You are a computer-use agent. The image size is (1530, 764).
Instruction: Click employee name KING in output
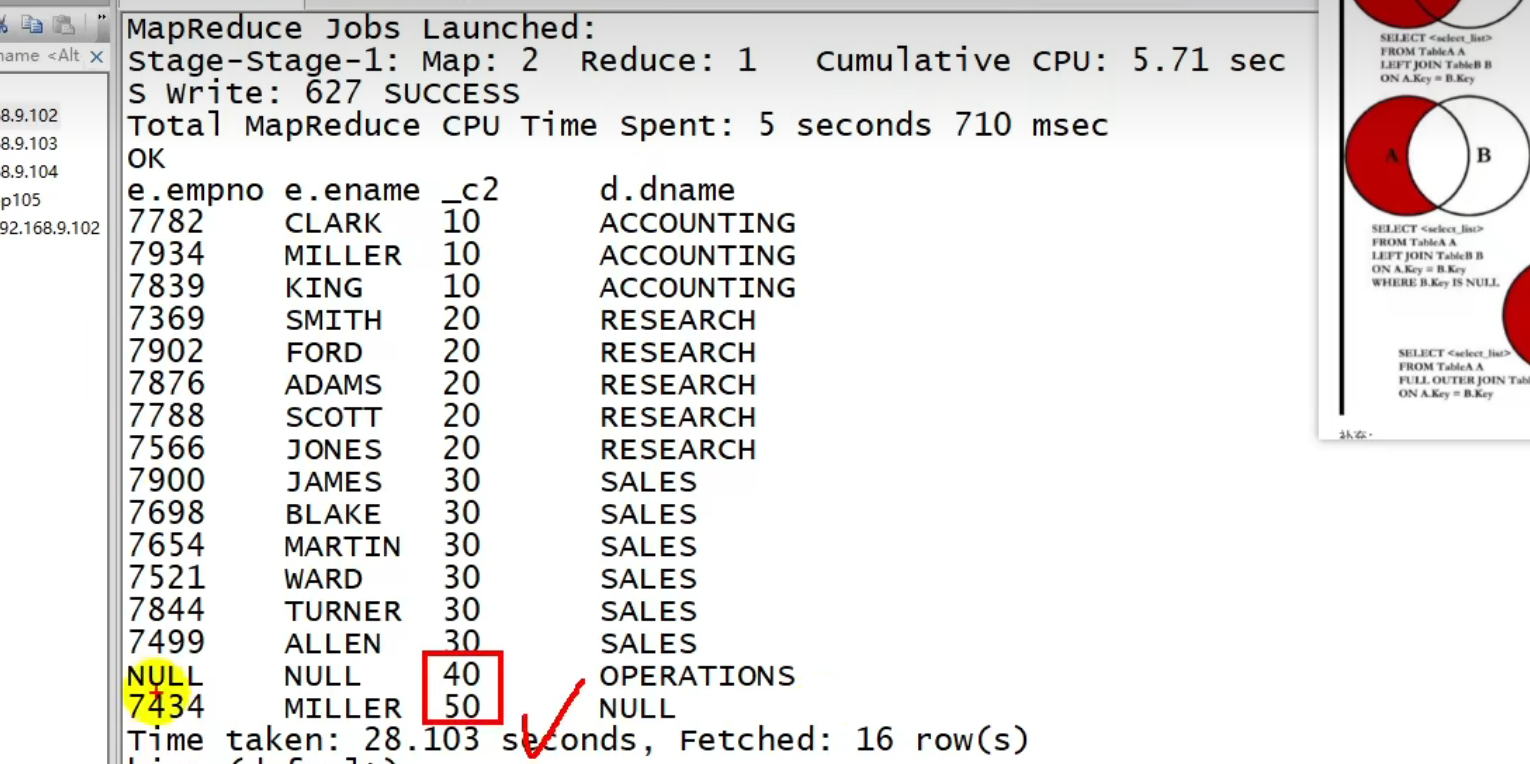coord(323,288)
